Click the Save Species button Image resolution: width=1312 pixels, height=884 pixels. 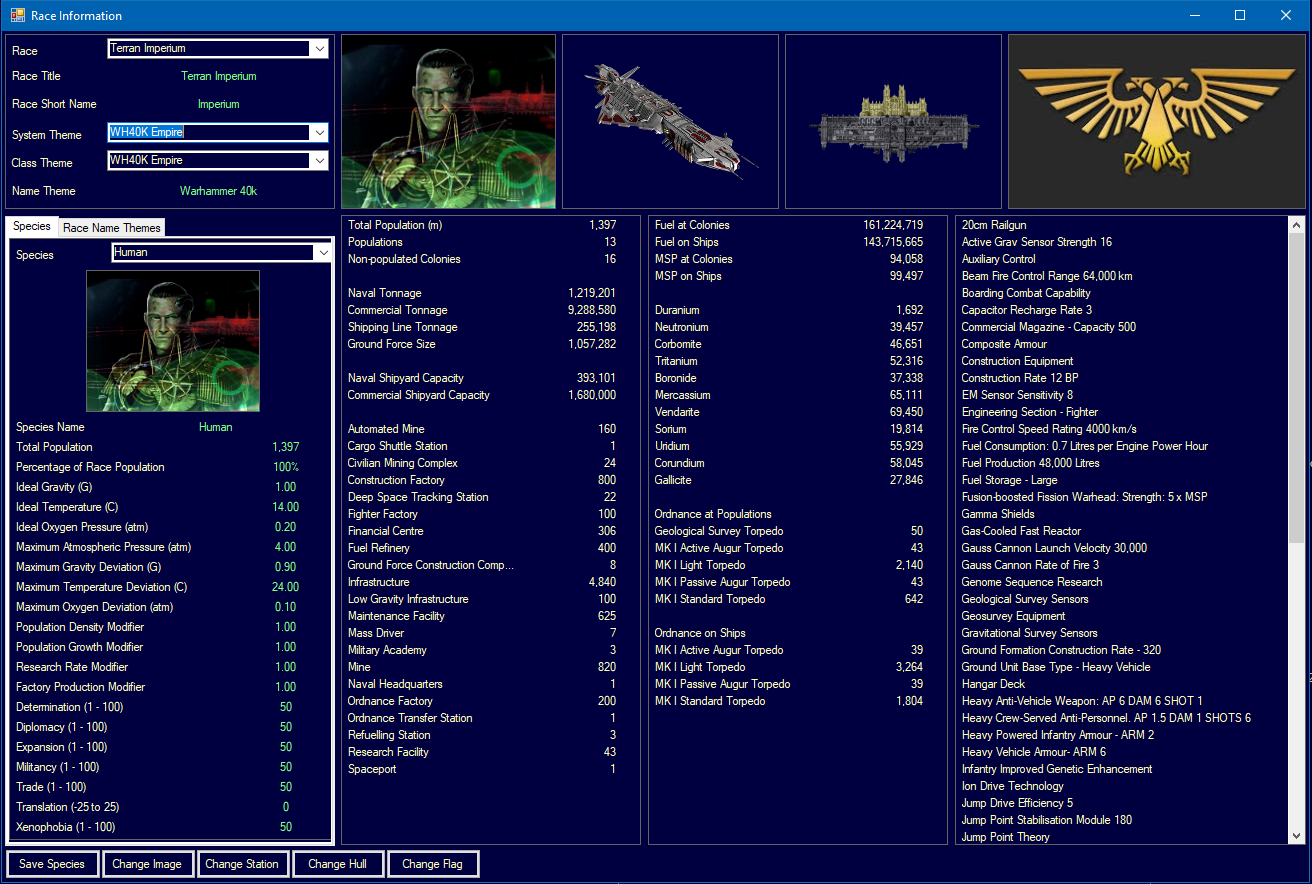[x=52, y=864]
